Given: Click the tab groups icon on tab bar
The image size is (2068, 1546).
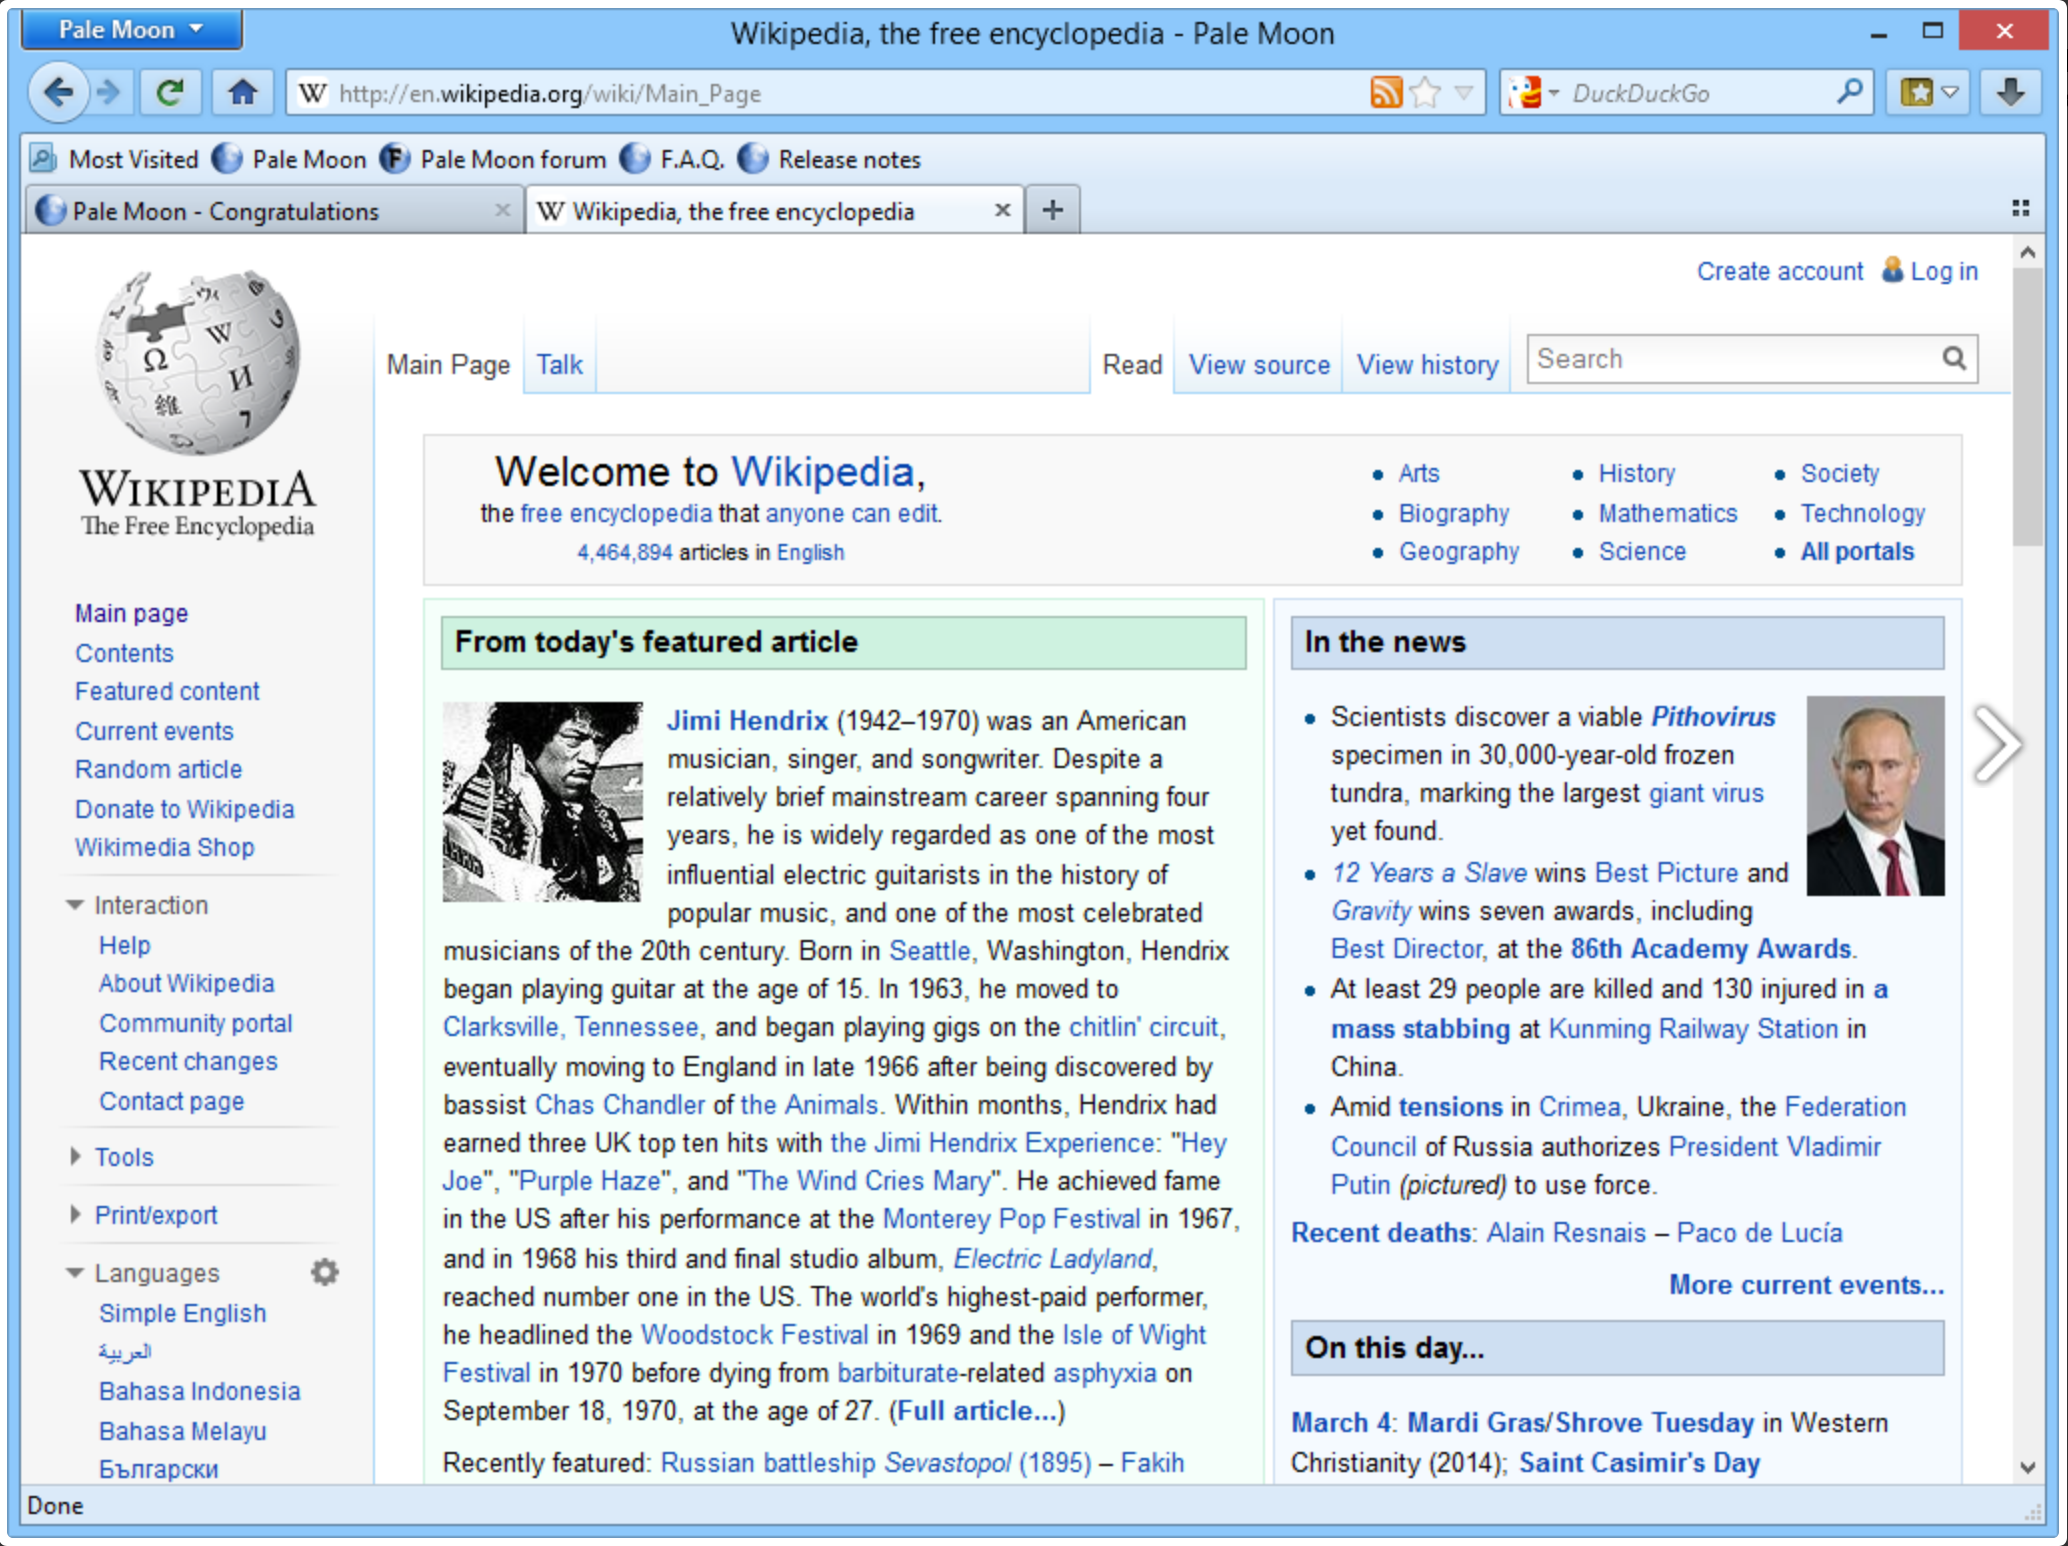Looking at the screenshot, I should (x=2023, y=208).
